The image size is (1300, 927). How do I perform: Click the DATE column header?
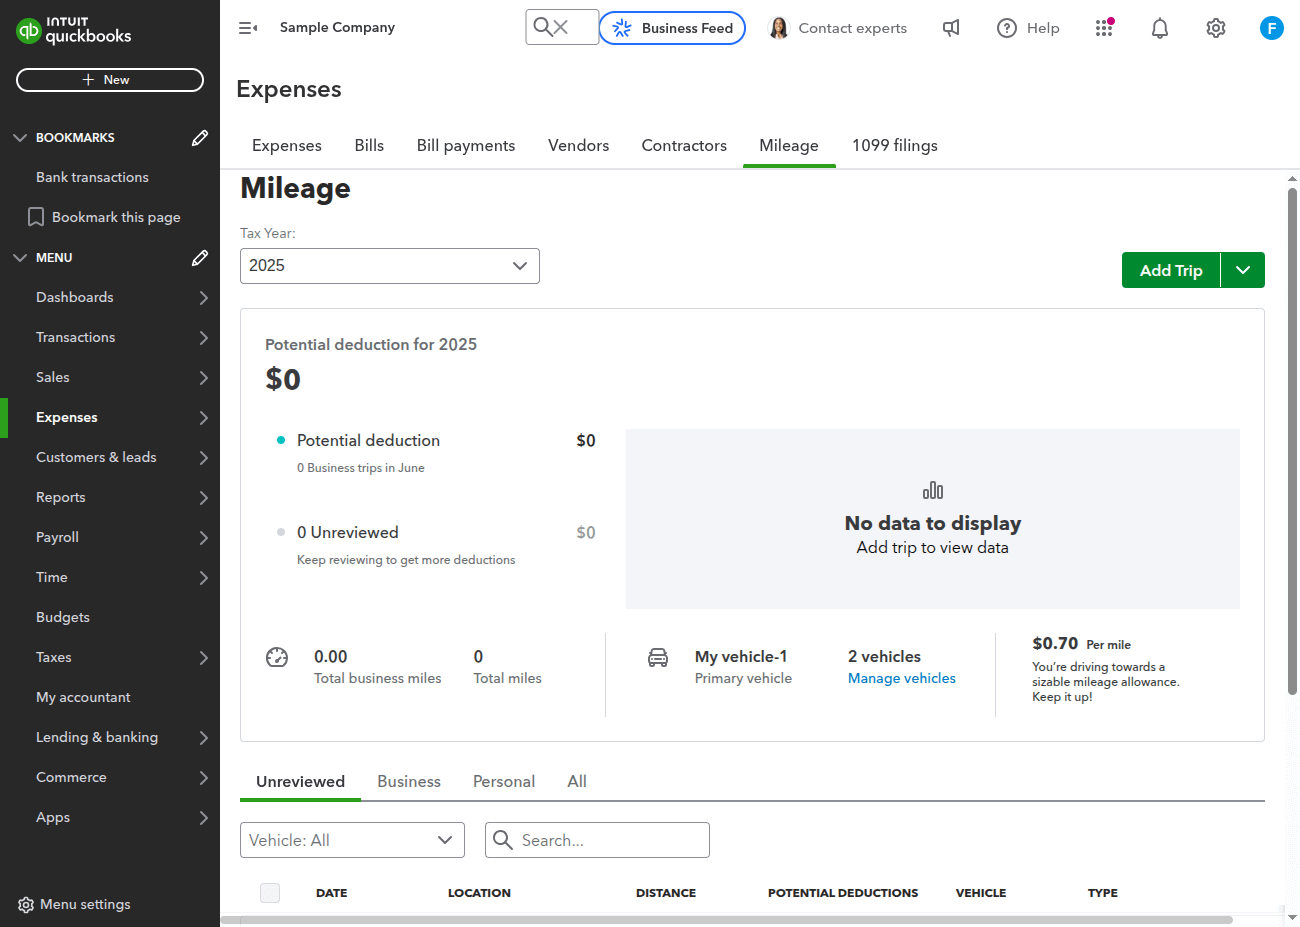pyautogui.click(x=332, y=893)
